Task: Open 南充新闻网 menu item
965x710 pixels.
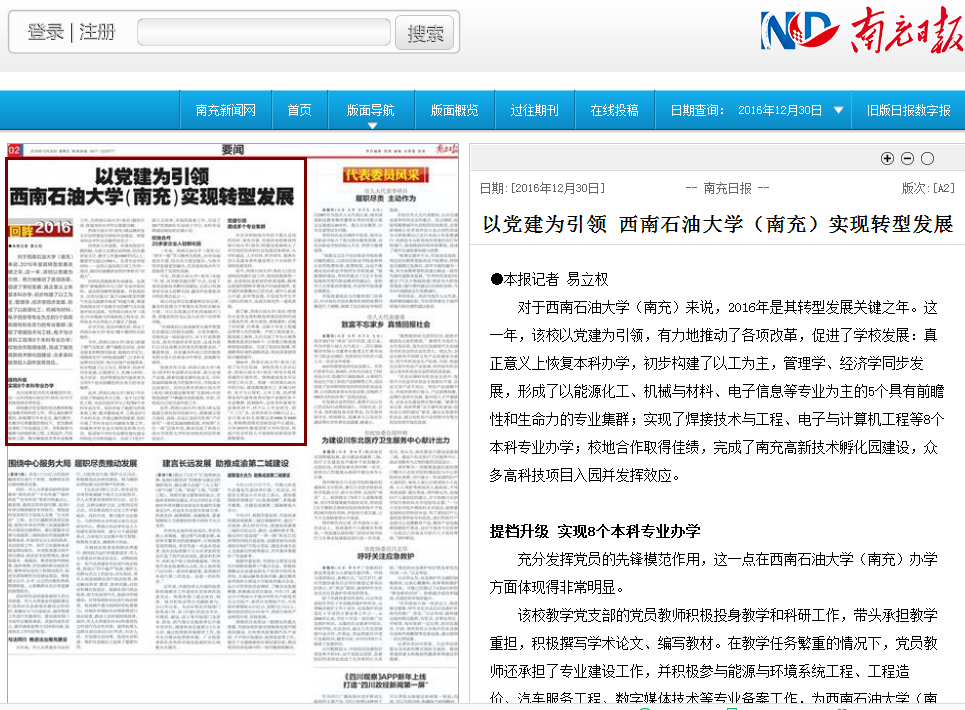Action: pyautogui.click(x=225, y=110)
